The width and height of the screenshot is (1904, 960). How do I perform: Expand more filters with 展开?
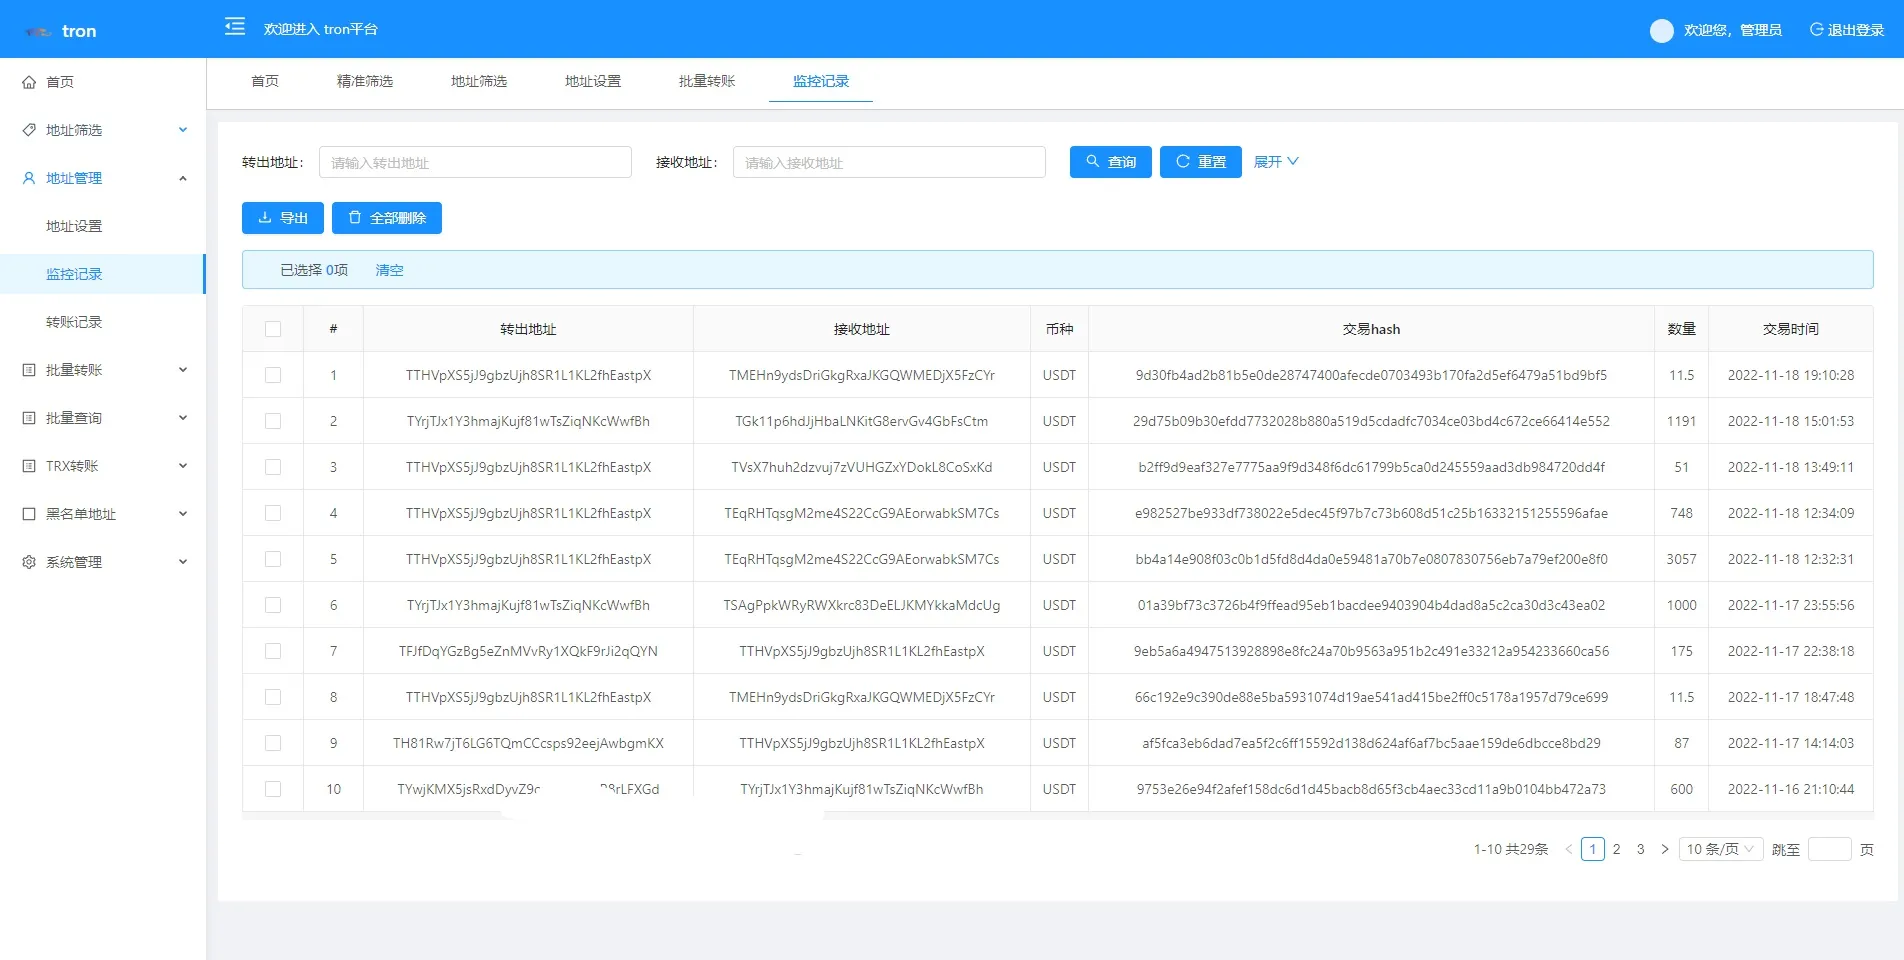(1275, 162)
